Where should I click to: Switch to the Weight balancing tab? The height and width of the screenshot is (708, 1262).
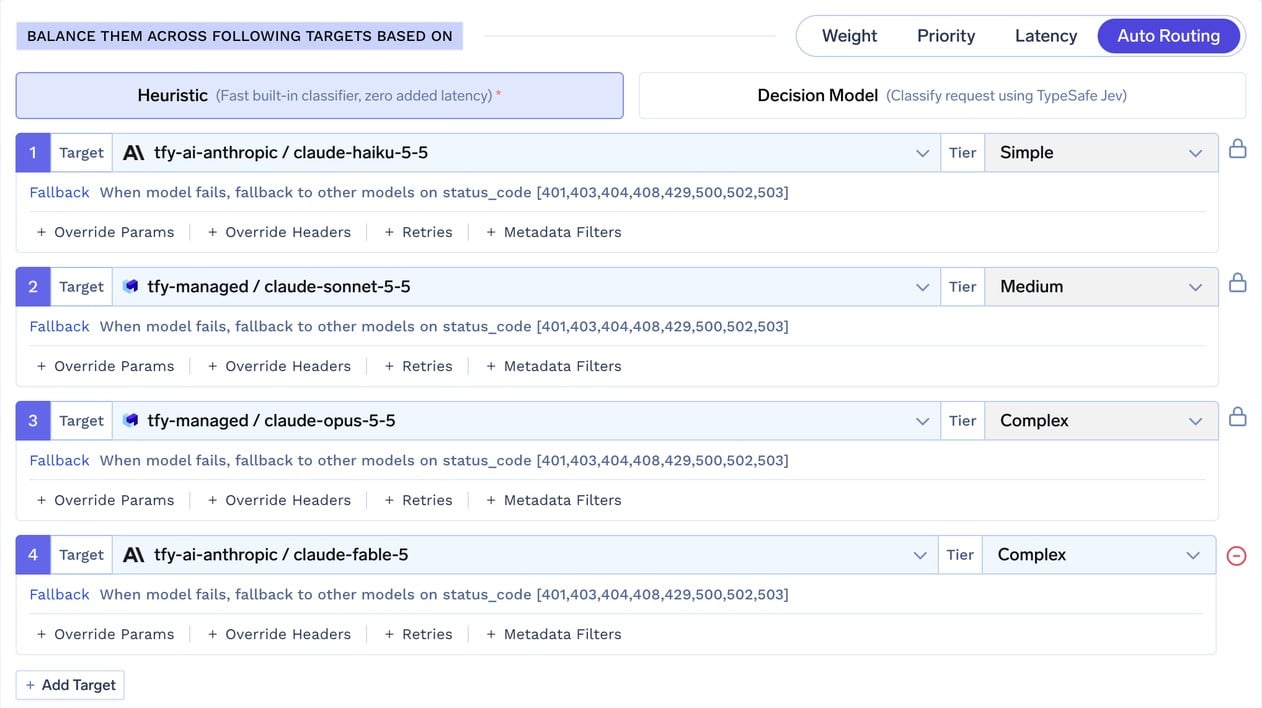click(x=849, y=36)
